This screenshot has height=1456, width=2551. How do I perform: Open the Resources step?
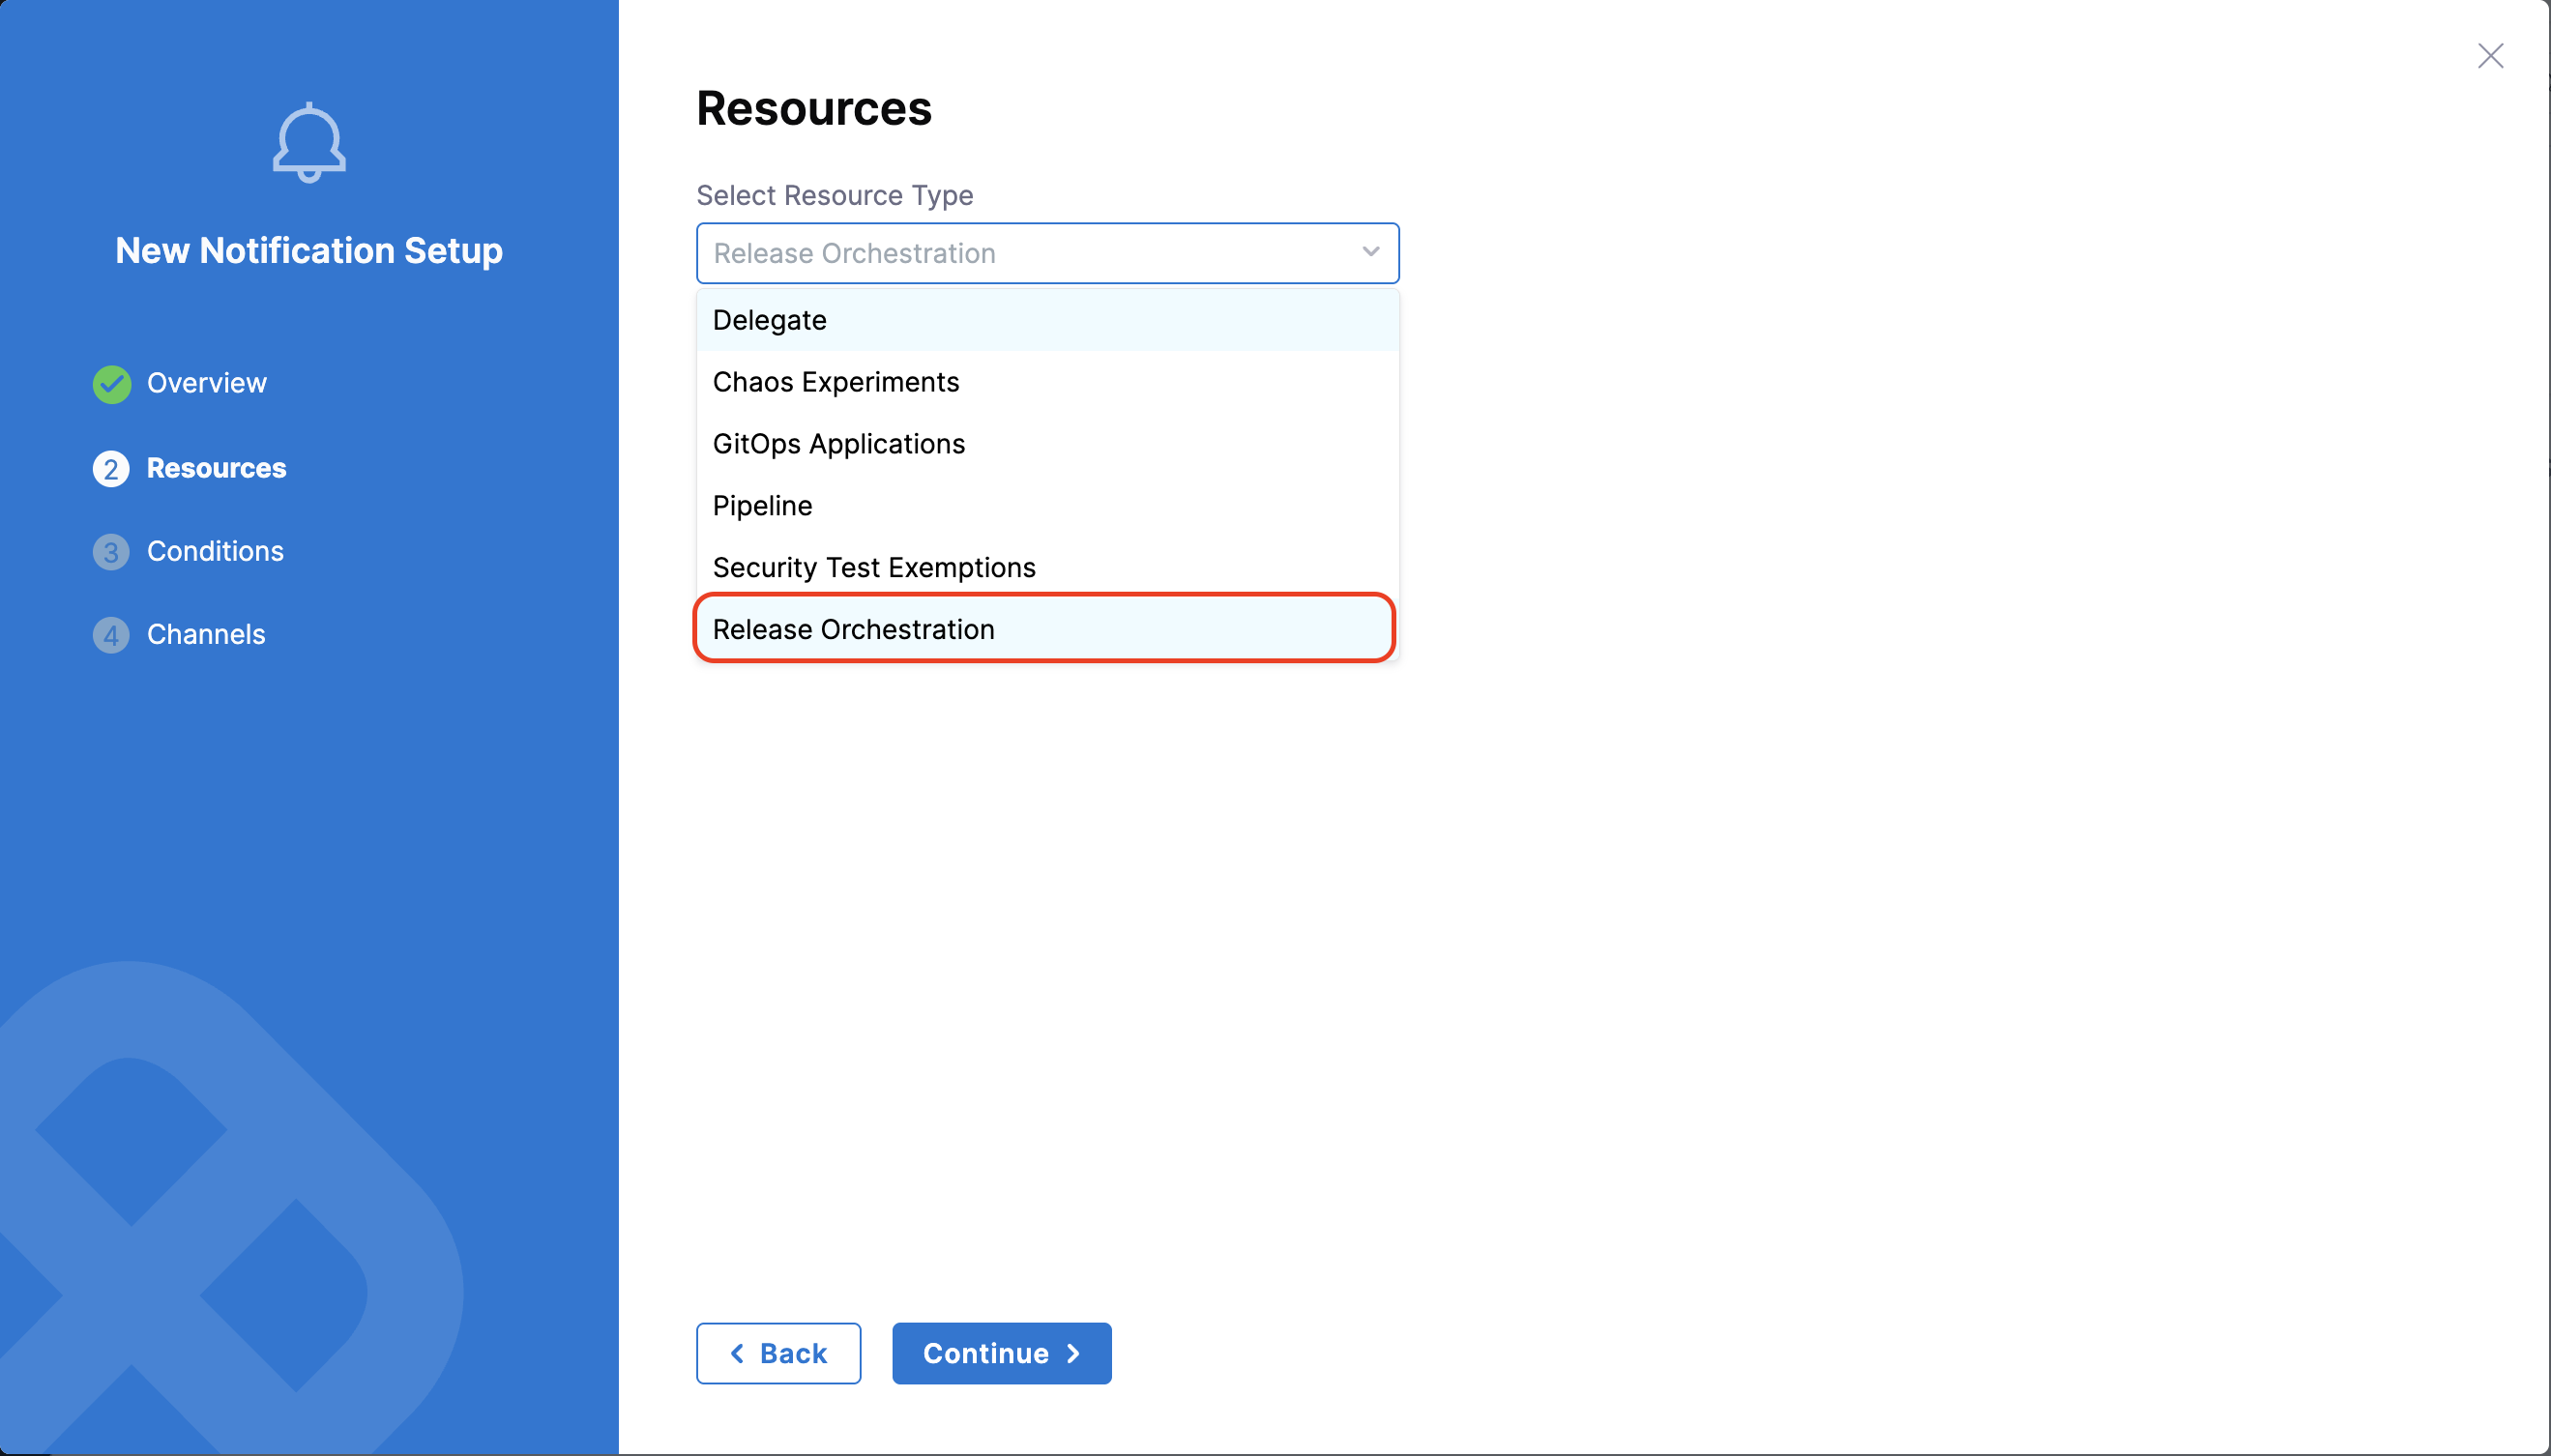pos(216,468)
